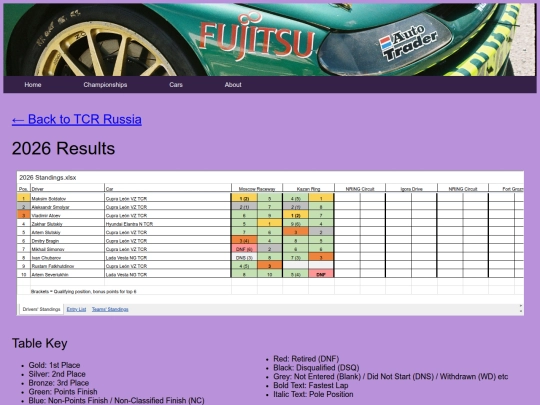Select driver cell Artem Slutskiy
540x405 pixels.
click(x=68, y=232)
